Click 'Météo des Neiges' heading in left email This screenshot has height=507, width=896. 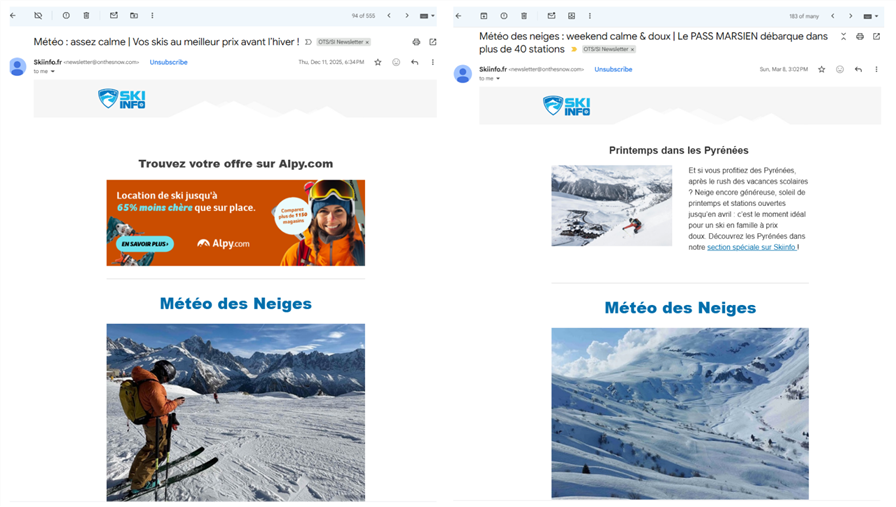pos(235,304)
